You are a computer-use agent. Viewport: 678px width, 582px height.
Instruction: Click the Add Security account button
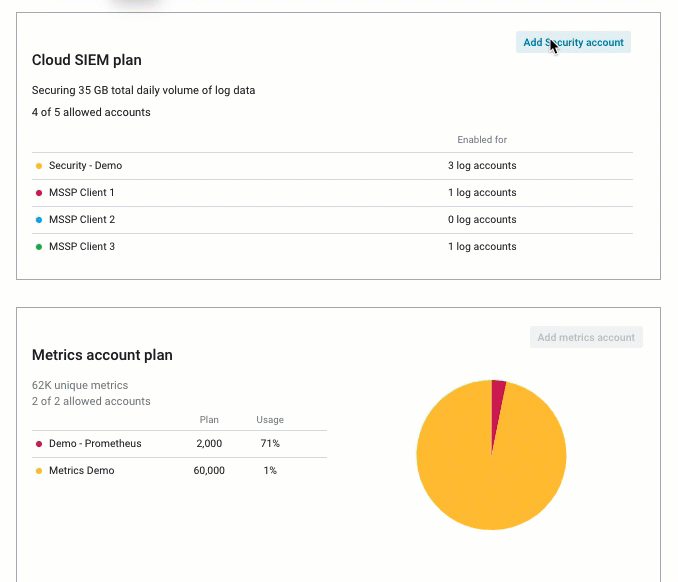tap(573, 42)
